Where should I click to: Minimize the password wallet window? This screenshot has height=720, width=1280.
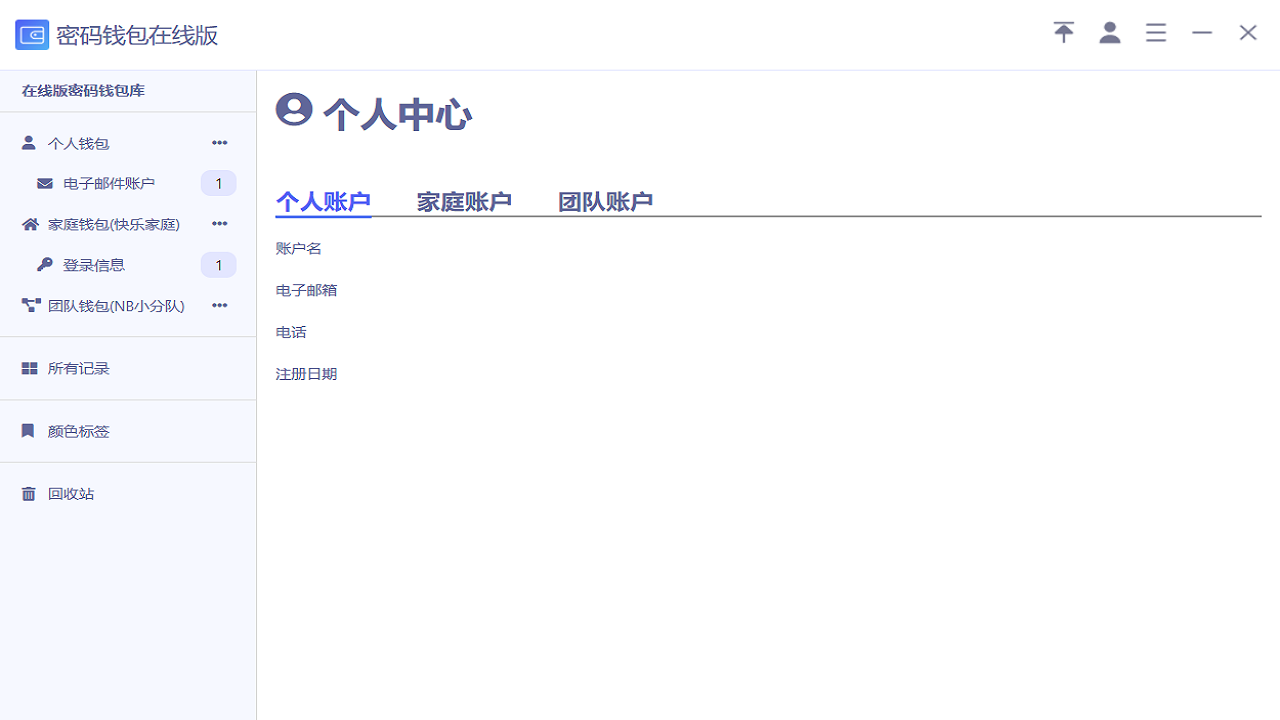click(1202, 33)
